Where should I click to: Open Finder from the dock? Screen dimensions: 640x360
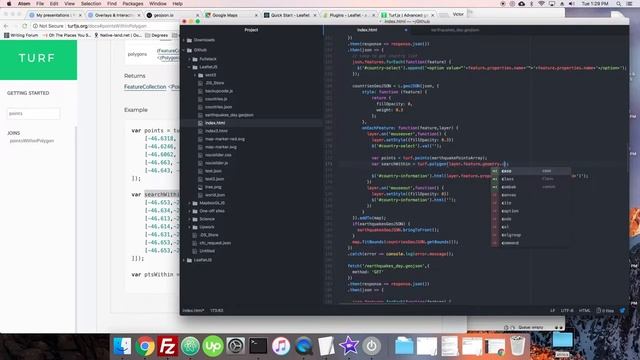coord(122,346)
